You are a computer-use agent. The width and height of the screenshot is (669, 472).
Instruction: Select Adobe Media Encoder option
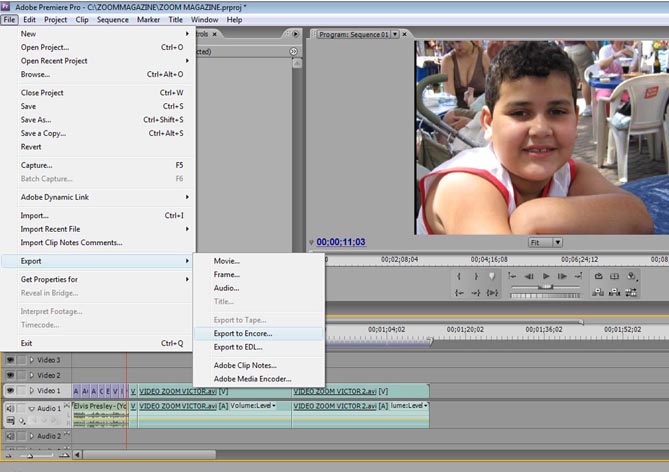pos(252,379)
